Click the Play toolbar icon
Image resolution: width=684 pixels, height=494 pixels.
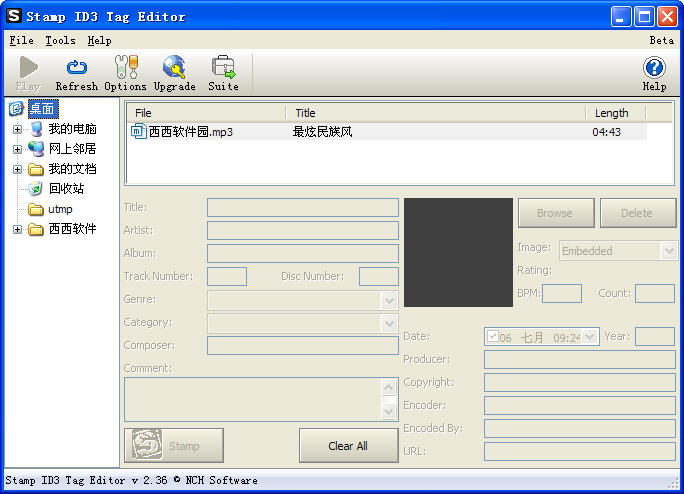[28, 67]
